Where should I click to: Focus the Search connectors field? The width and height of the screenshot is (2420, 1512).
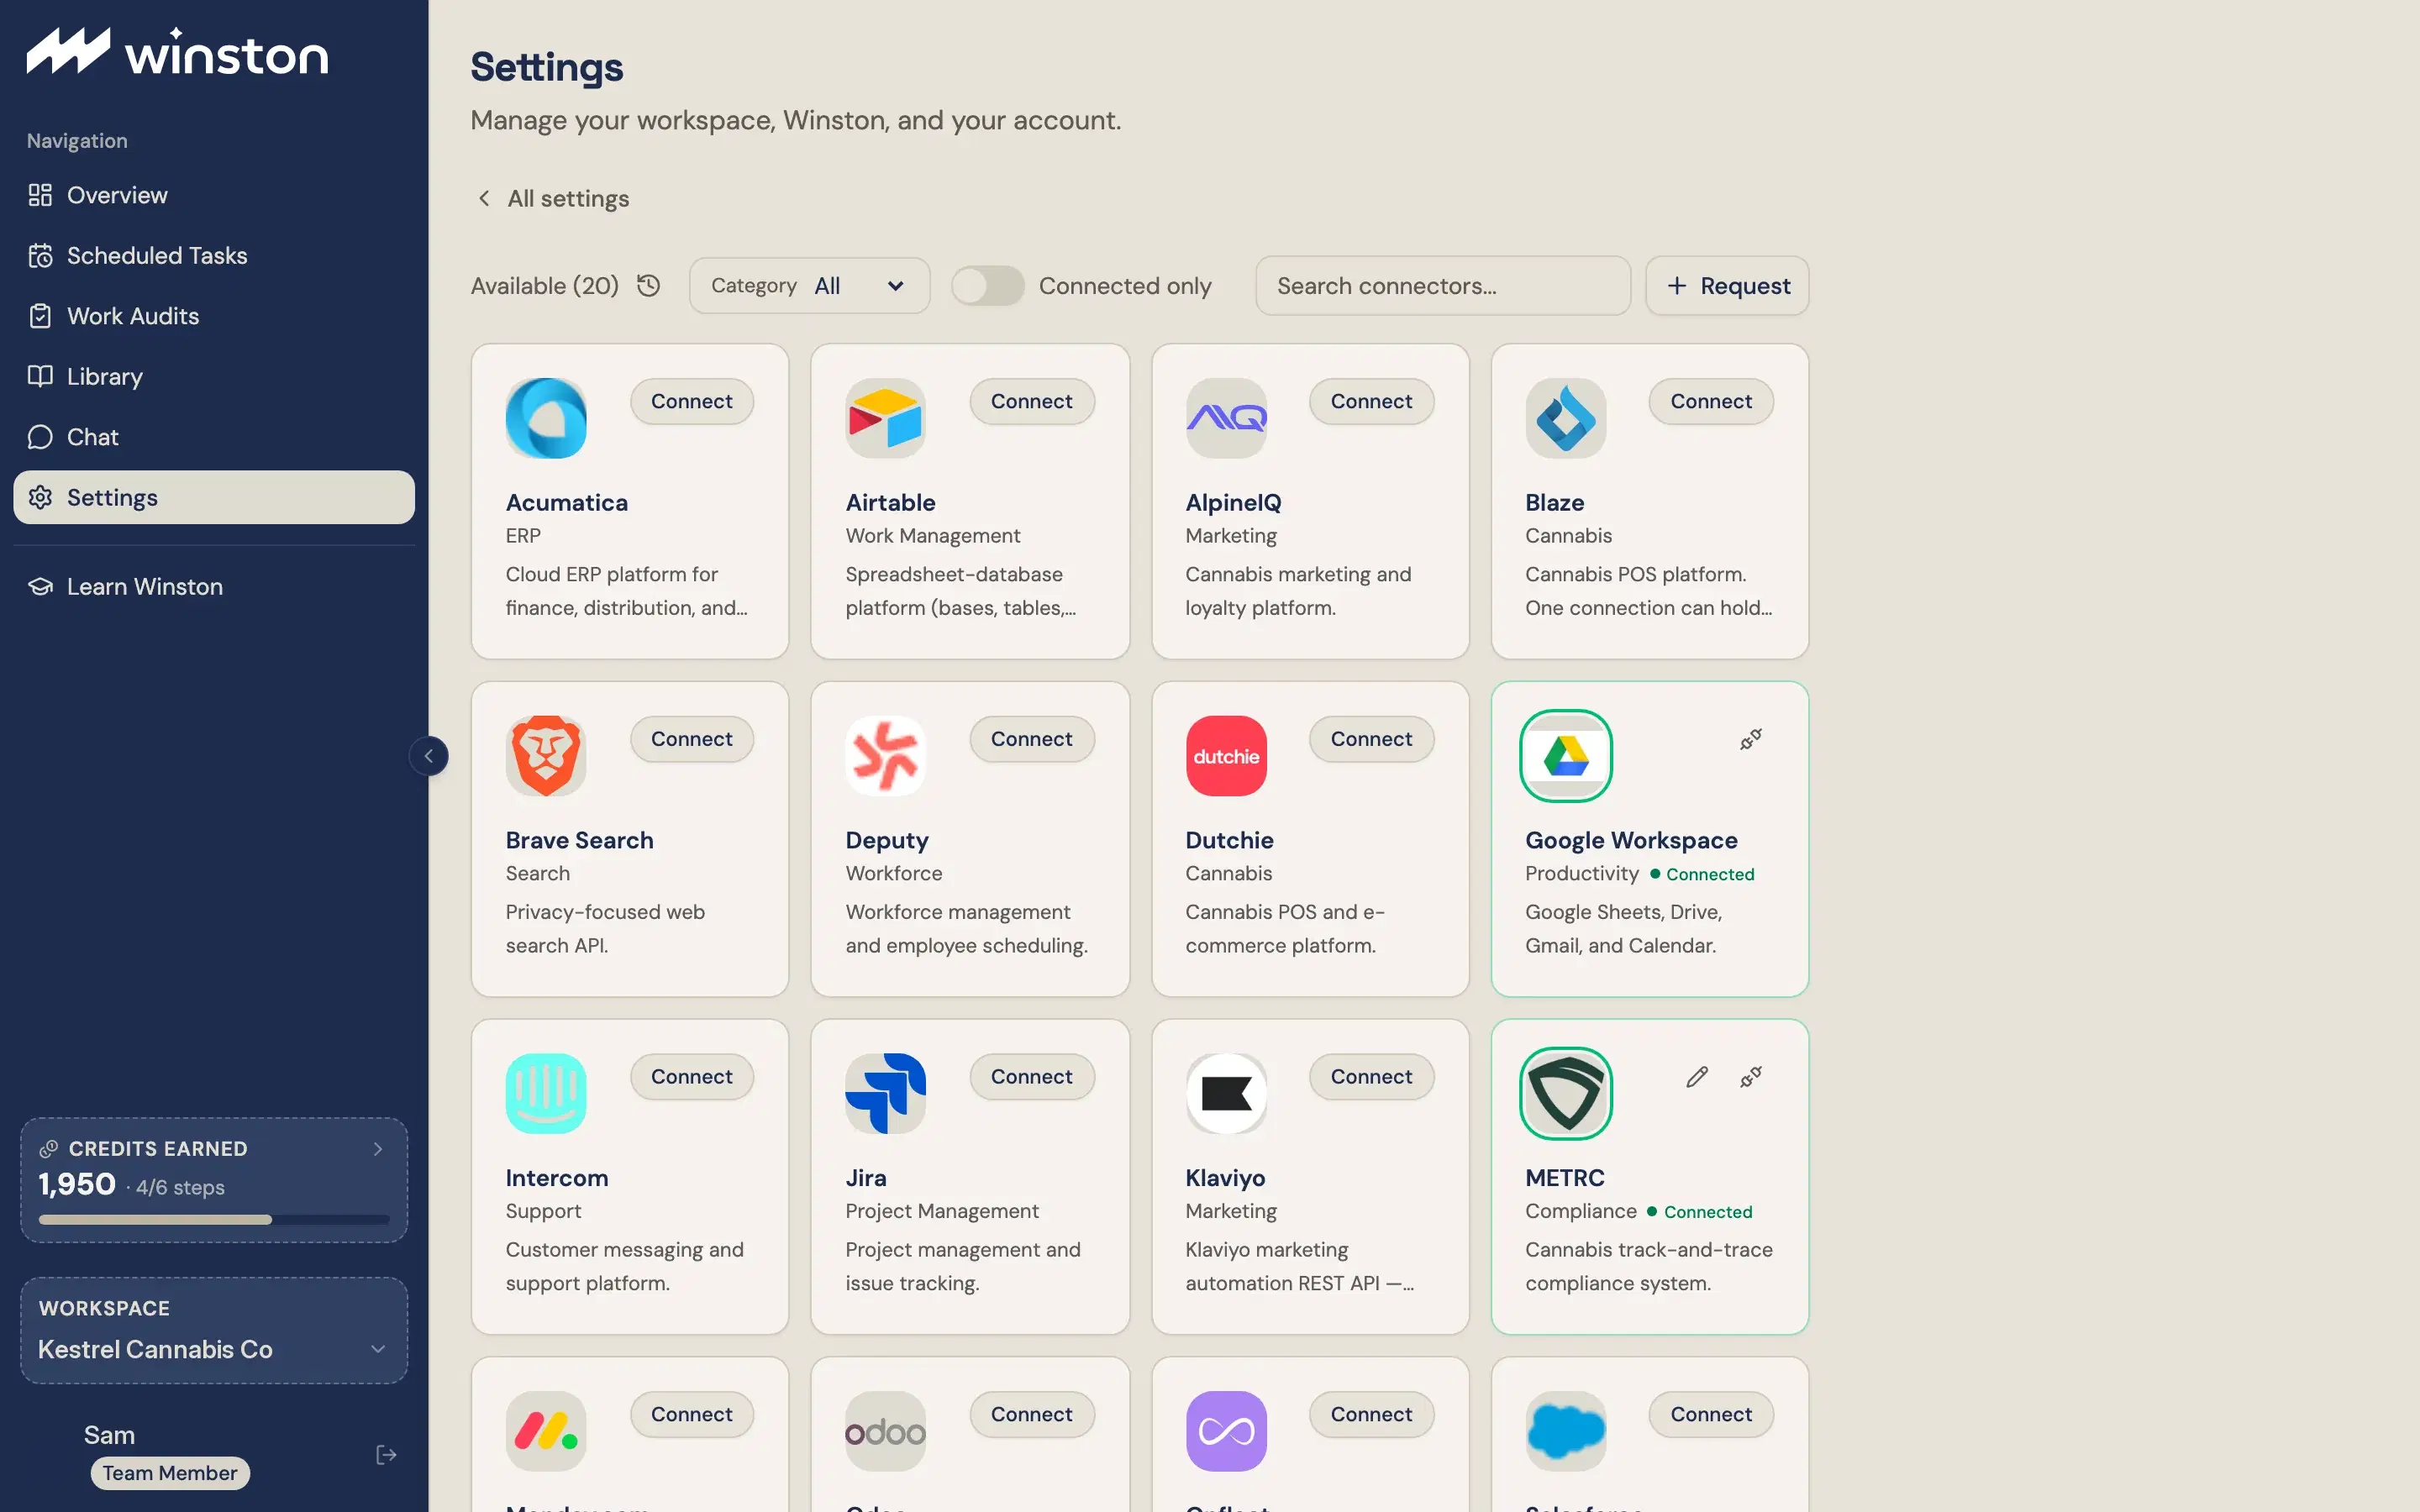click(1442, 286)
